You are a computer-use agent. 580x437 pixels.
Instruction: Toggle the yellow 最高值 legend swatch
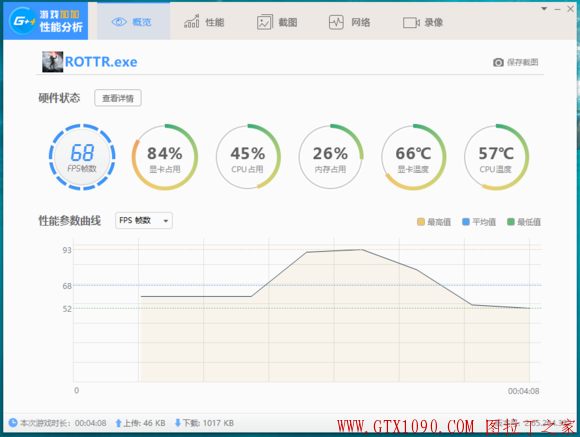point(421,222)
